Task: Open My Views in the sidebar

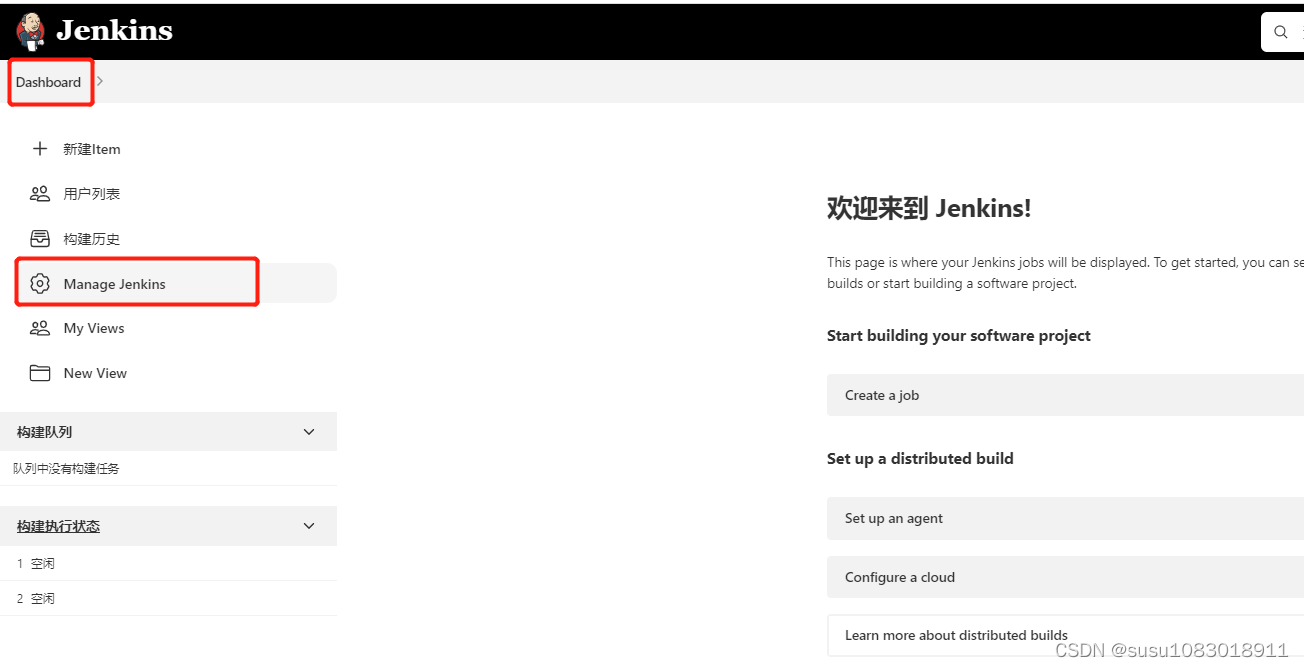Action: click(94, 328)
